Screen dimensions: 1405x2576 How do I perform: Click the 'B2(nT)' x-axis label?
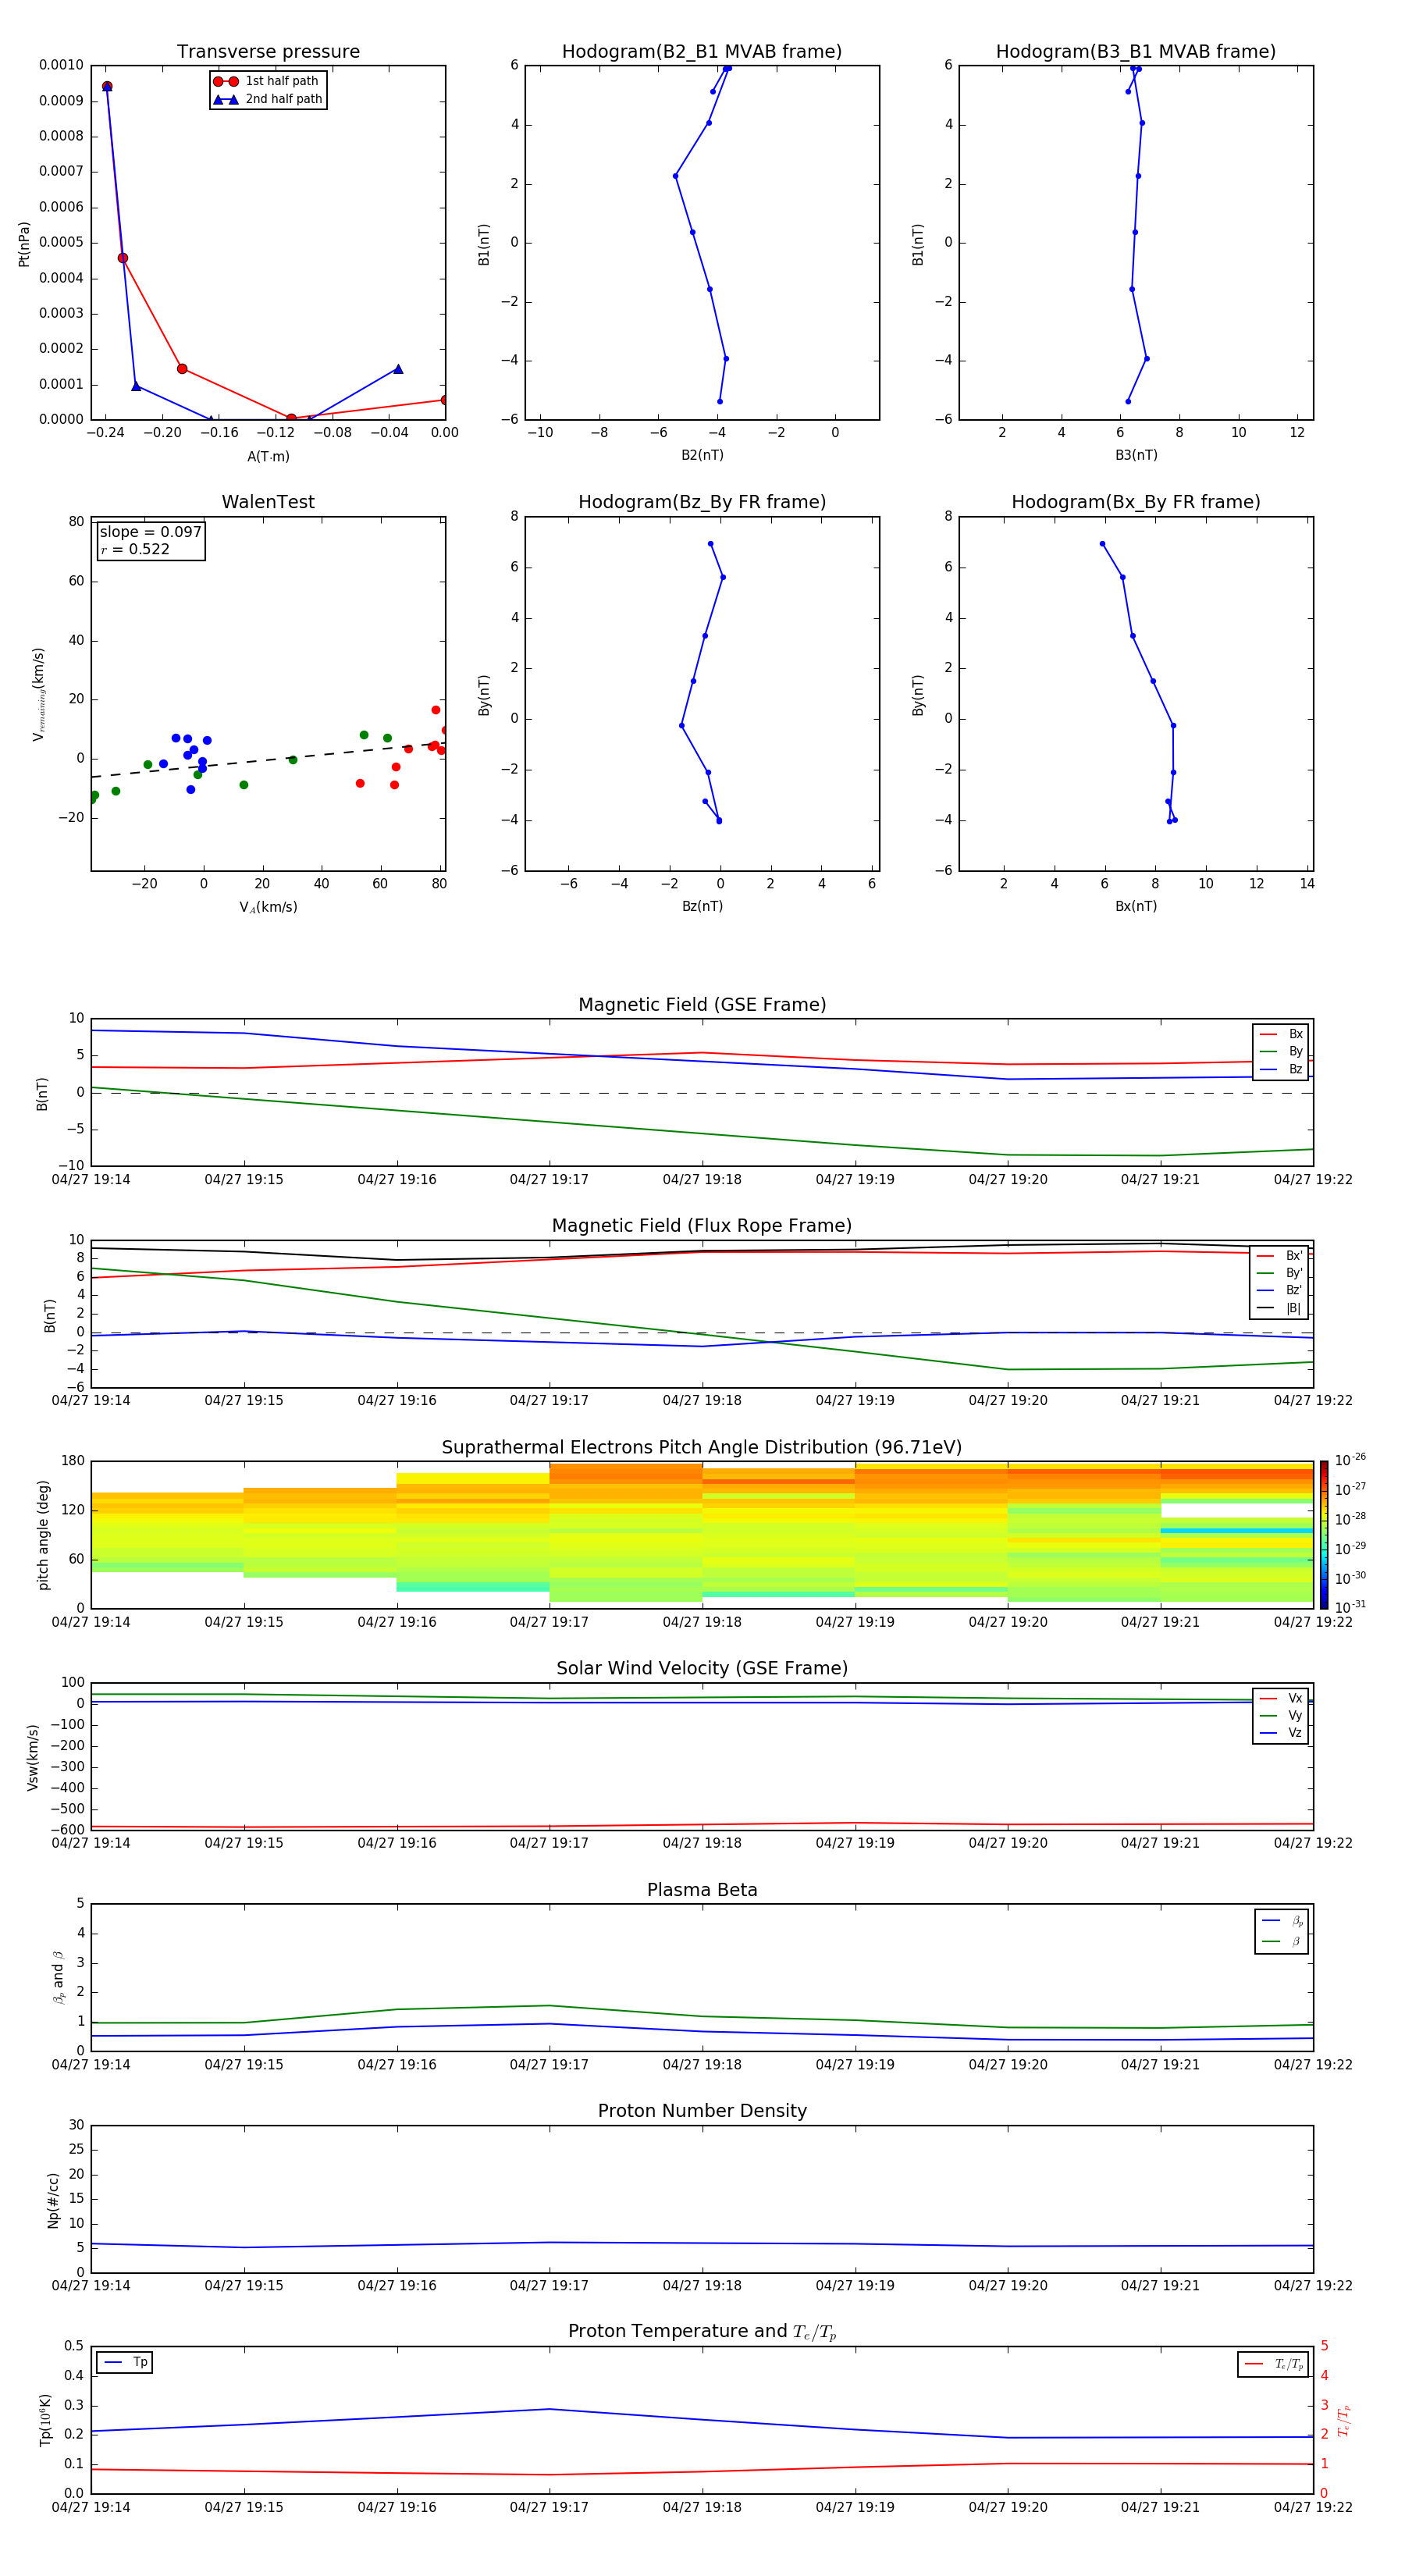(x=702, y=455)
